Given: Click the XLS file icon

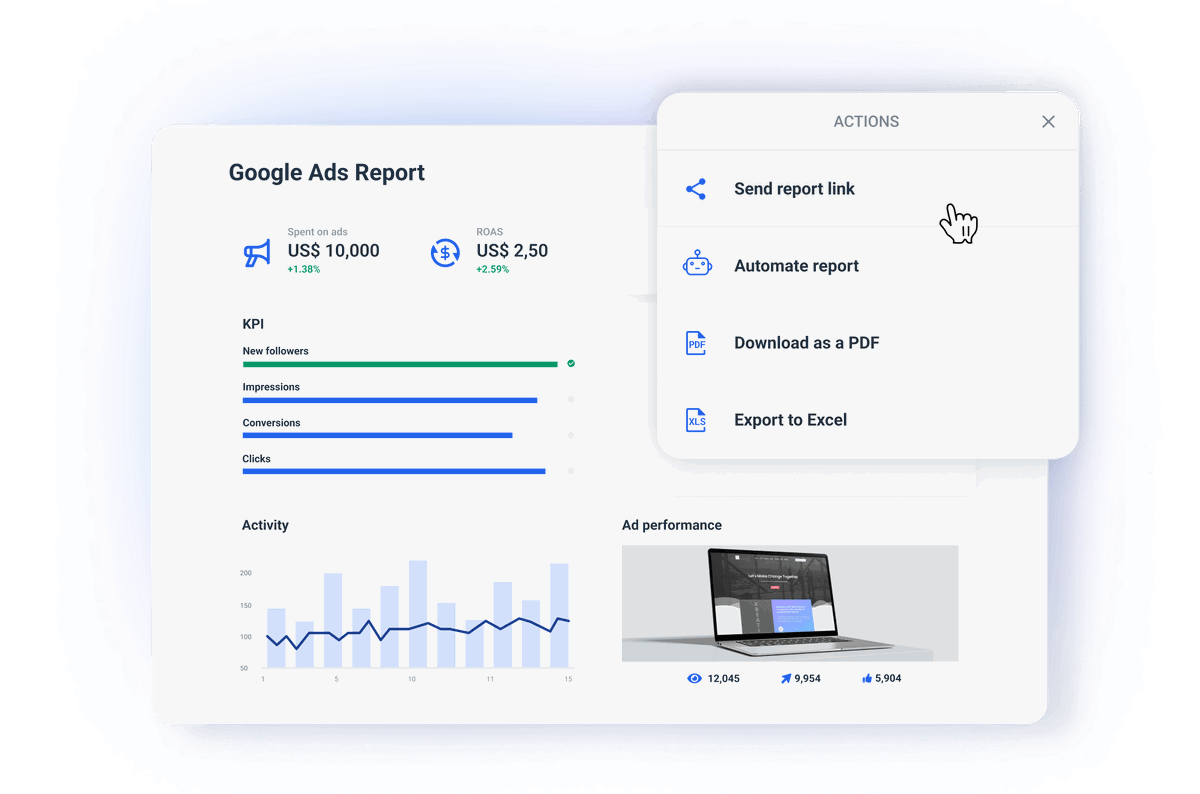Looking at the screenshot, I should coord(696,419).
